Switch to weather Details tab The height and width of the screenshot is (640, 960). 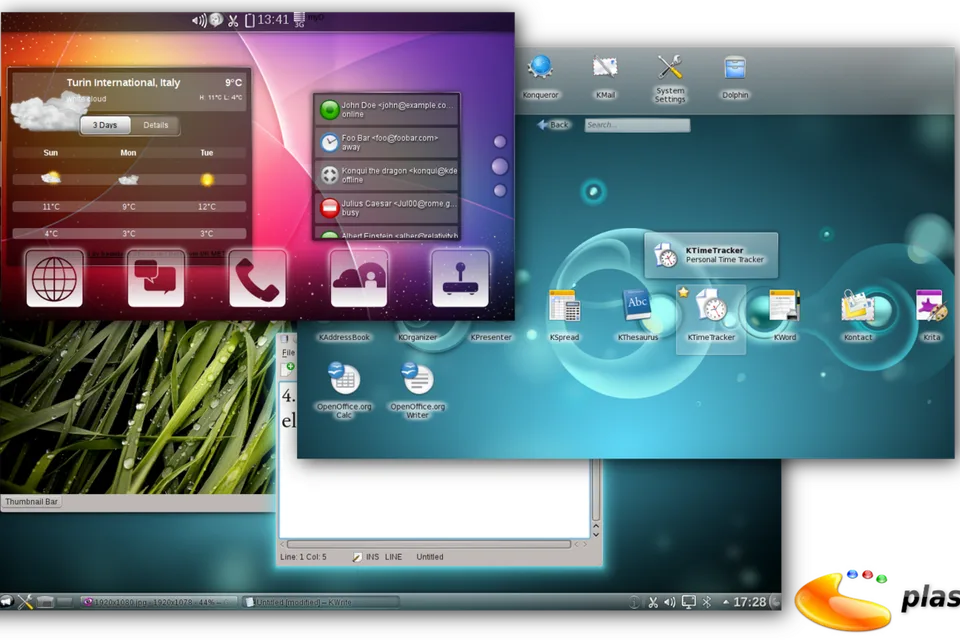(156, 125)
